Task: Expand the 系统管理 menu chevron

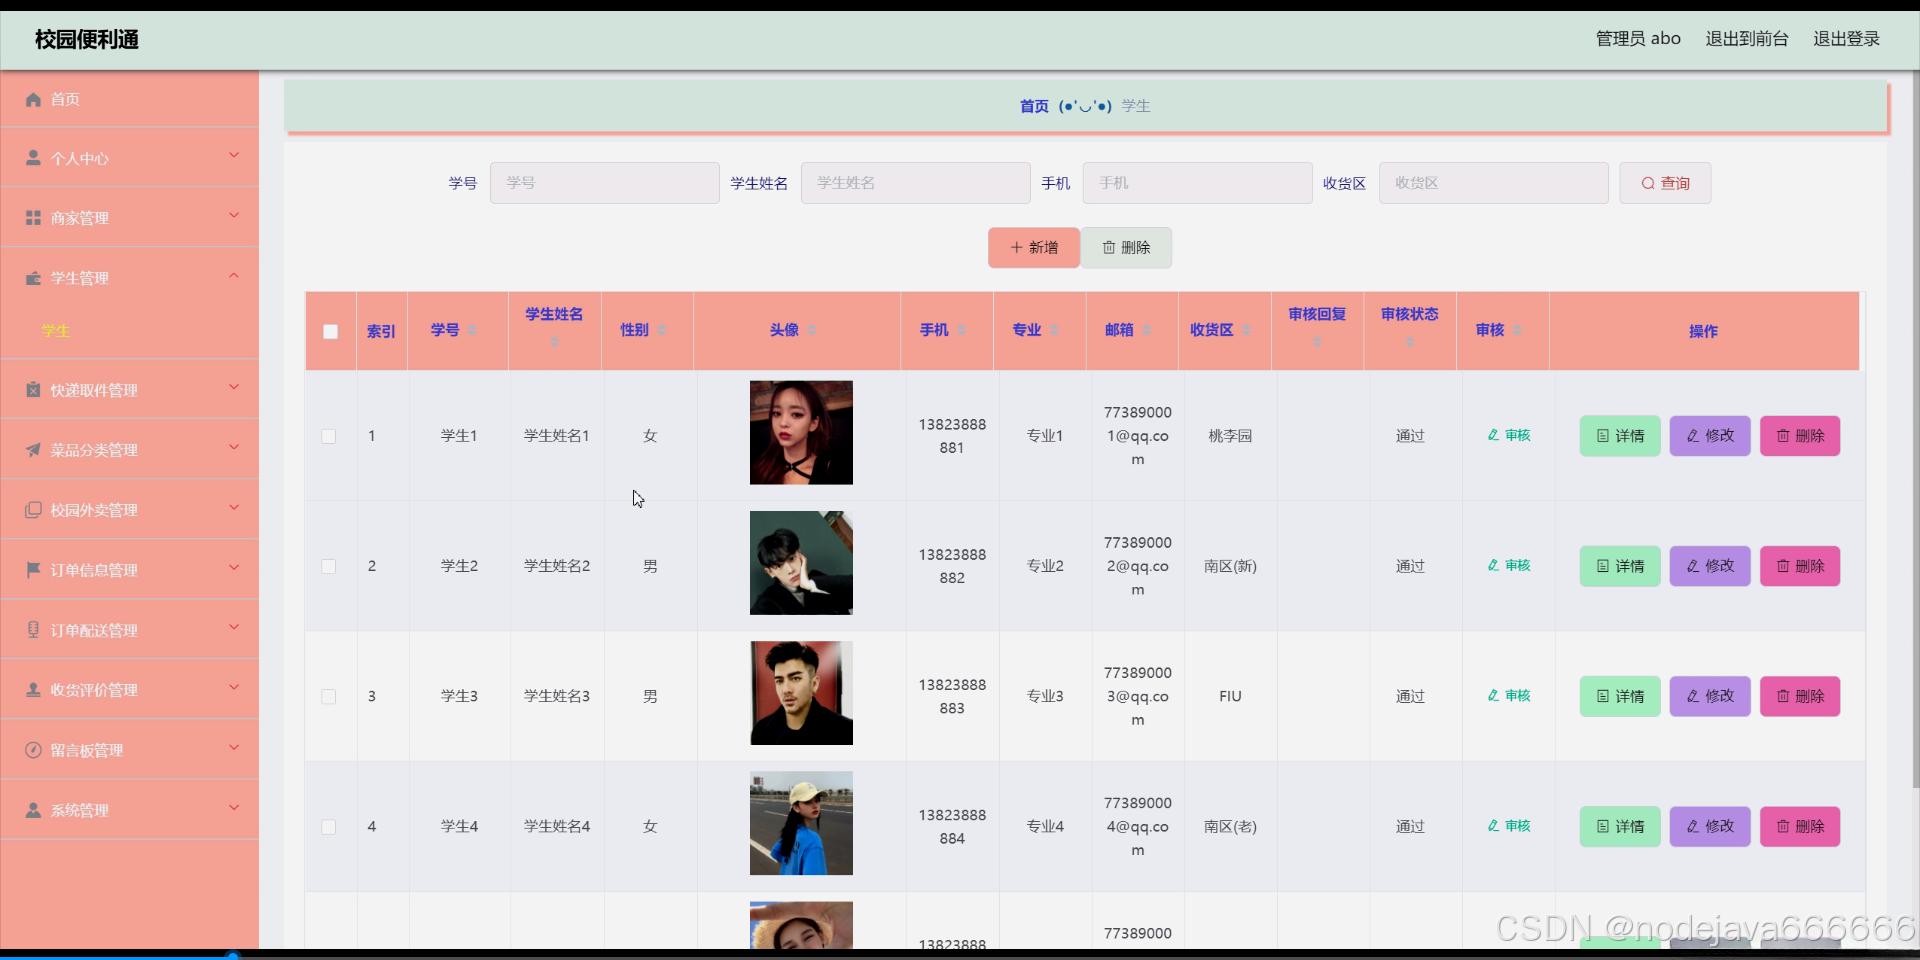Action: (x=234, y=807)
